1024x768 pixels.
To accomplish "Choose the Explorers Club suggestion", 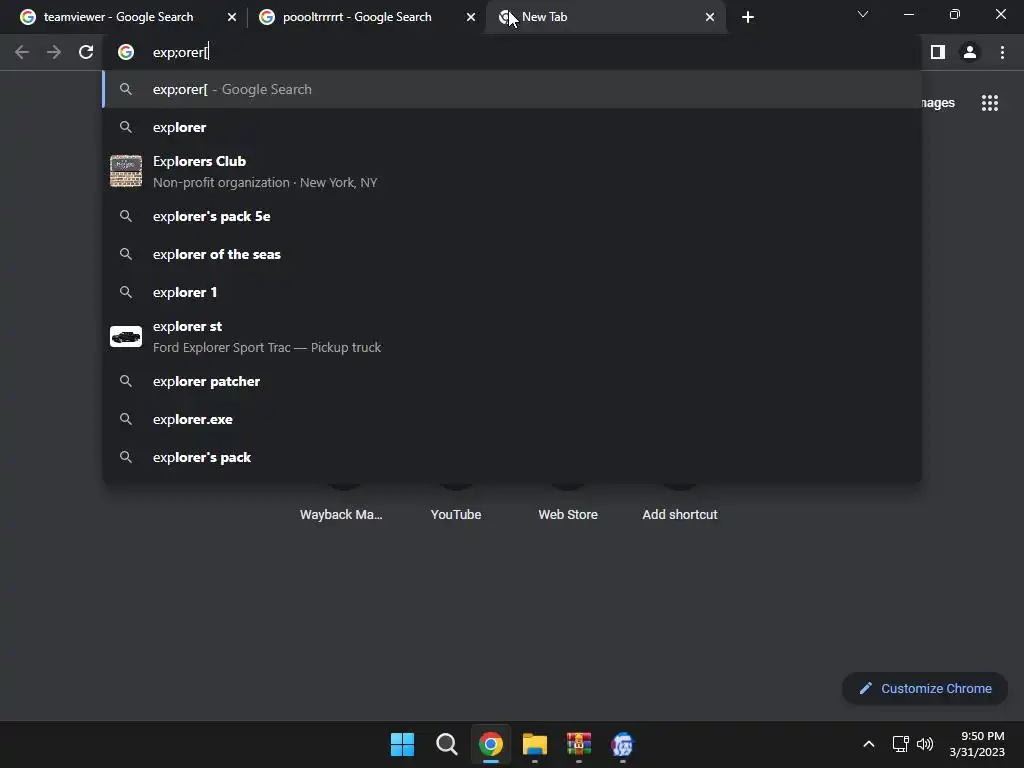I will (x=512, y=171).
